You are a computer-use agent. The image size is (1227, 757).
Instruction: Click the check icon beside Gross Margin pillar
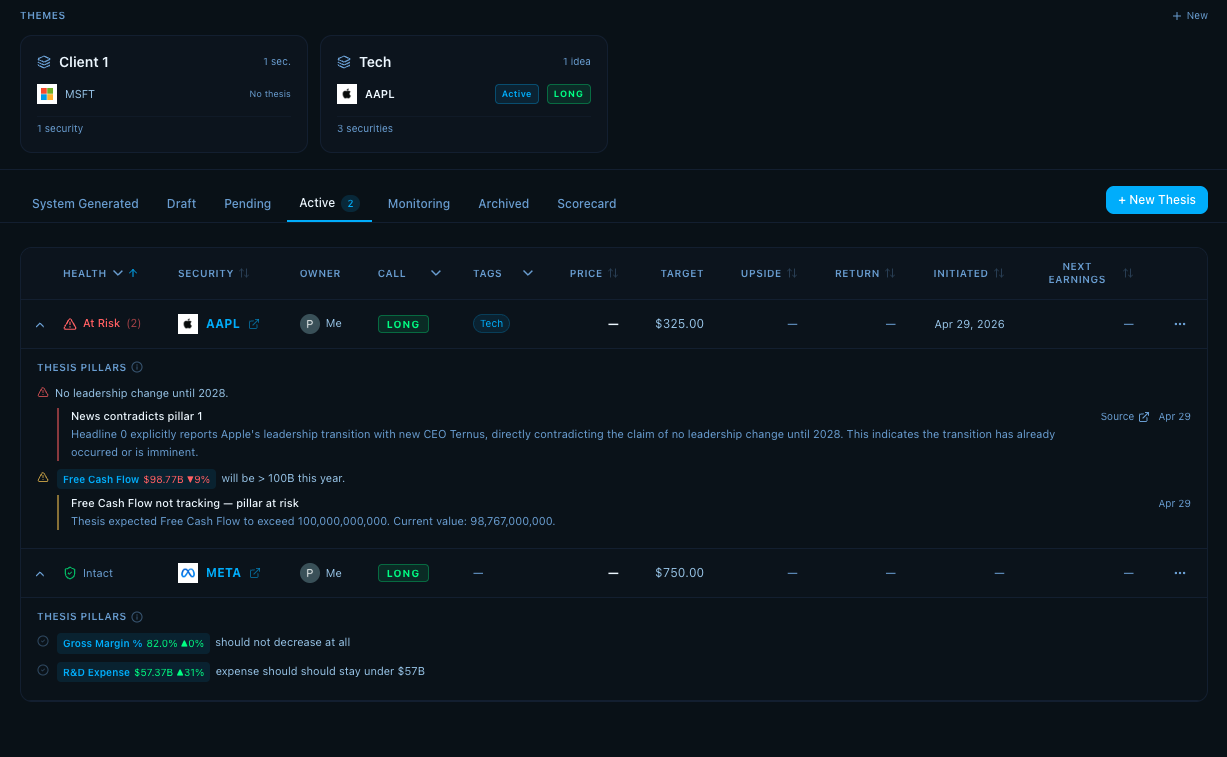(43, 641)
